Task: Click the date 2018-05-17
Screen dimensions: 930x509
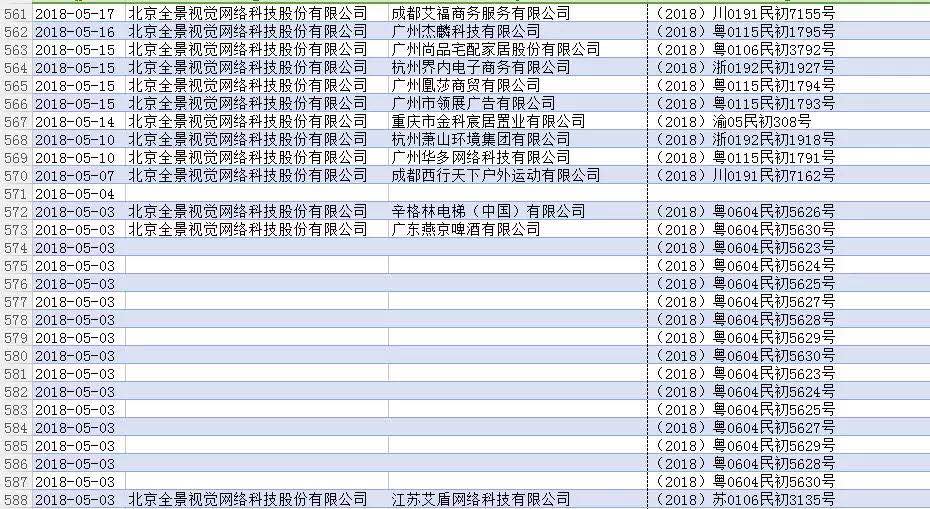Action: click(75, 13)
